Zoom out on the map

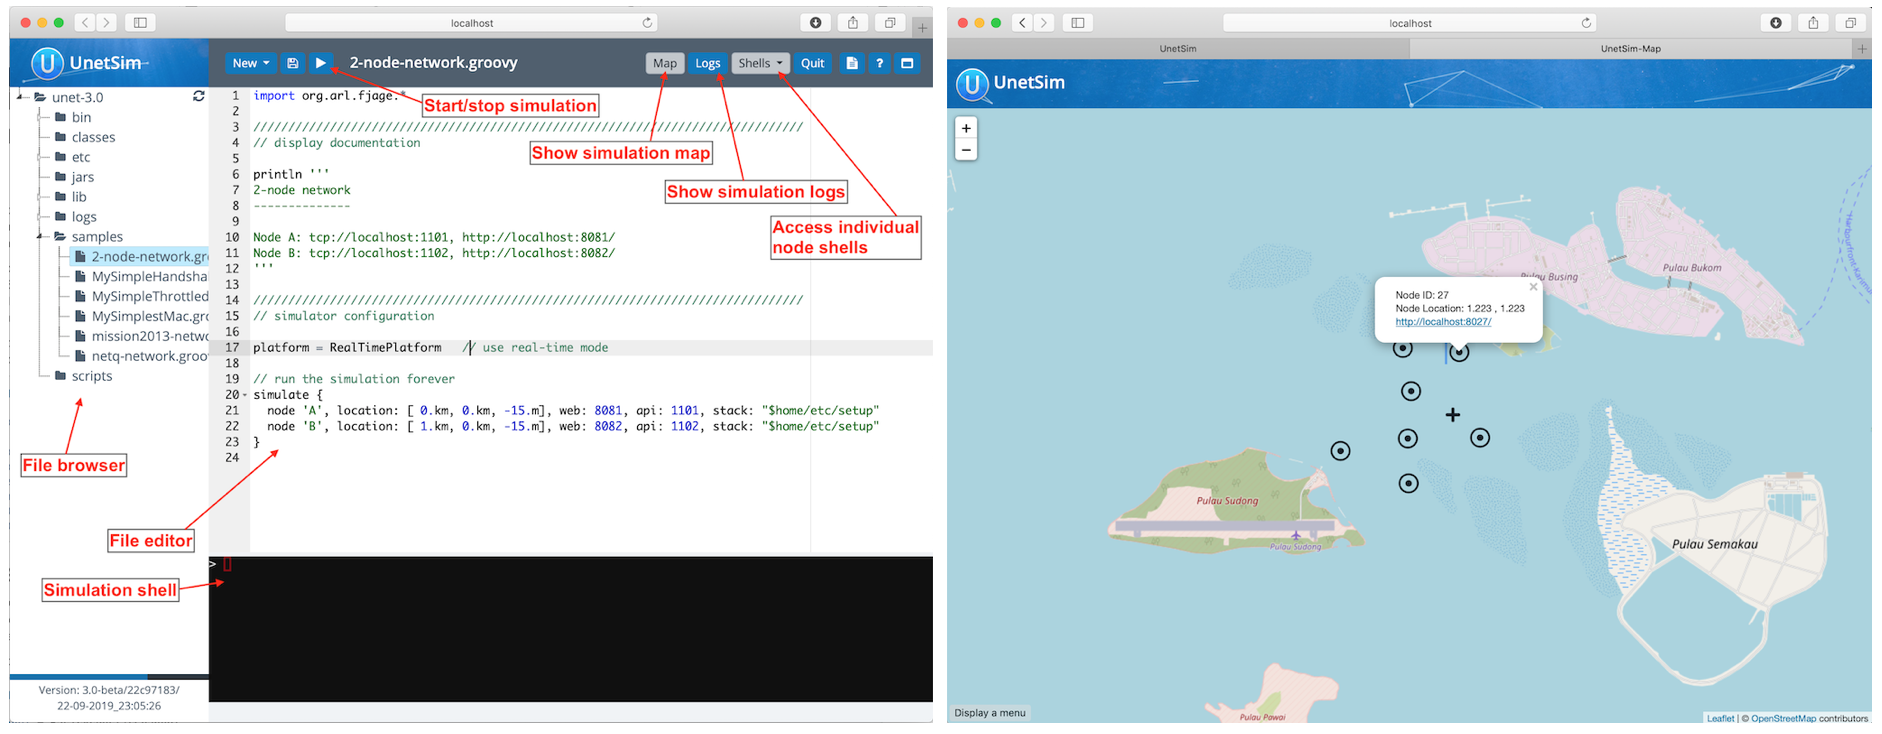click(x=966, y=150)
